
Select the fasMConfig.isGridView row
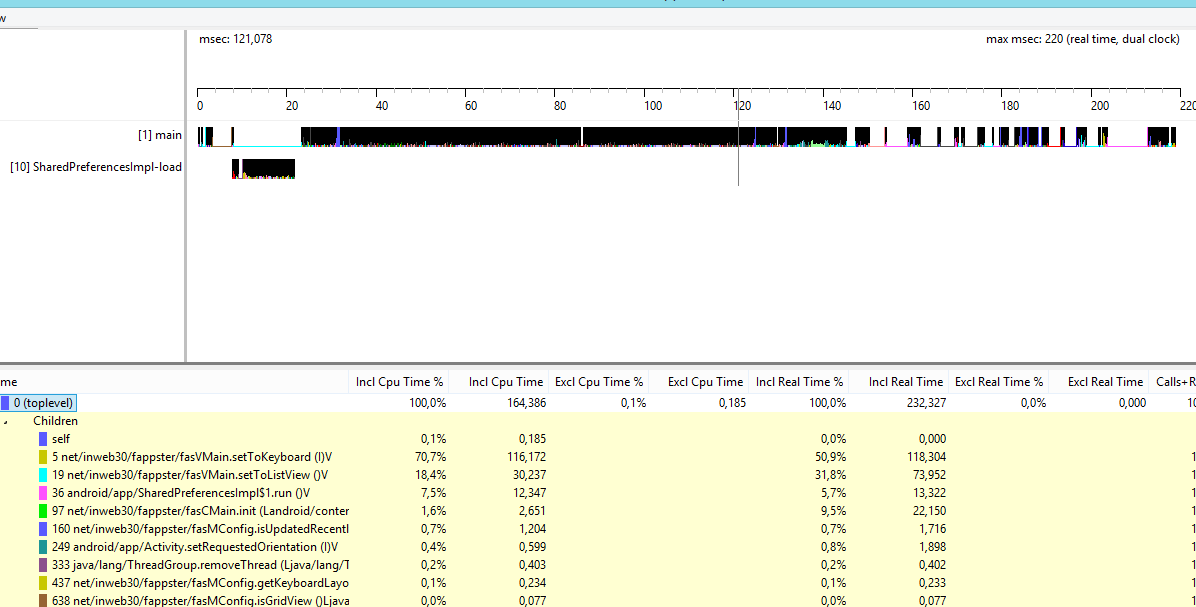pyautogui.click(x=598, y=601)
